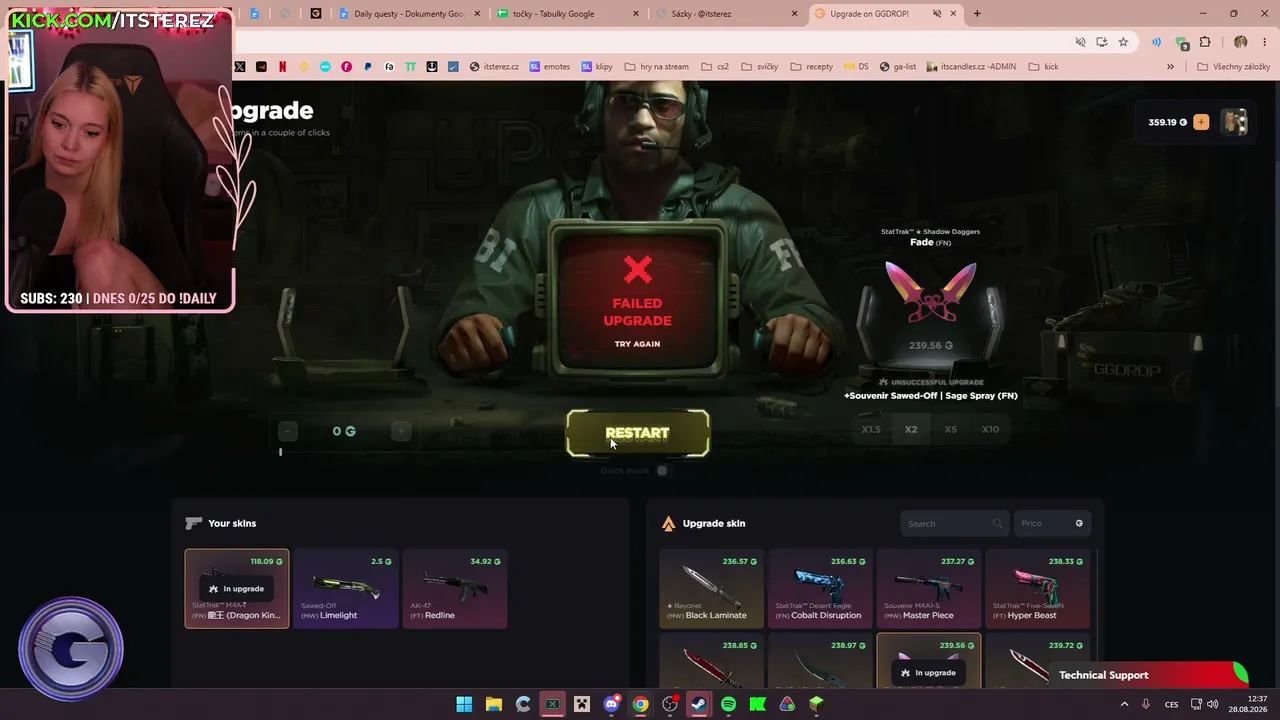Expand the kick bookmark folder
Viewport: 1280px width, 720px height.
pos(1044,67)
